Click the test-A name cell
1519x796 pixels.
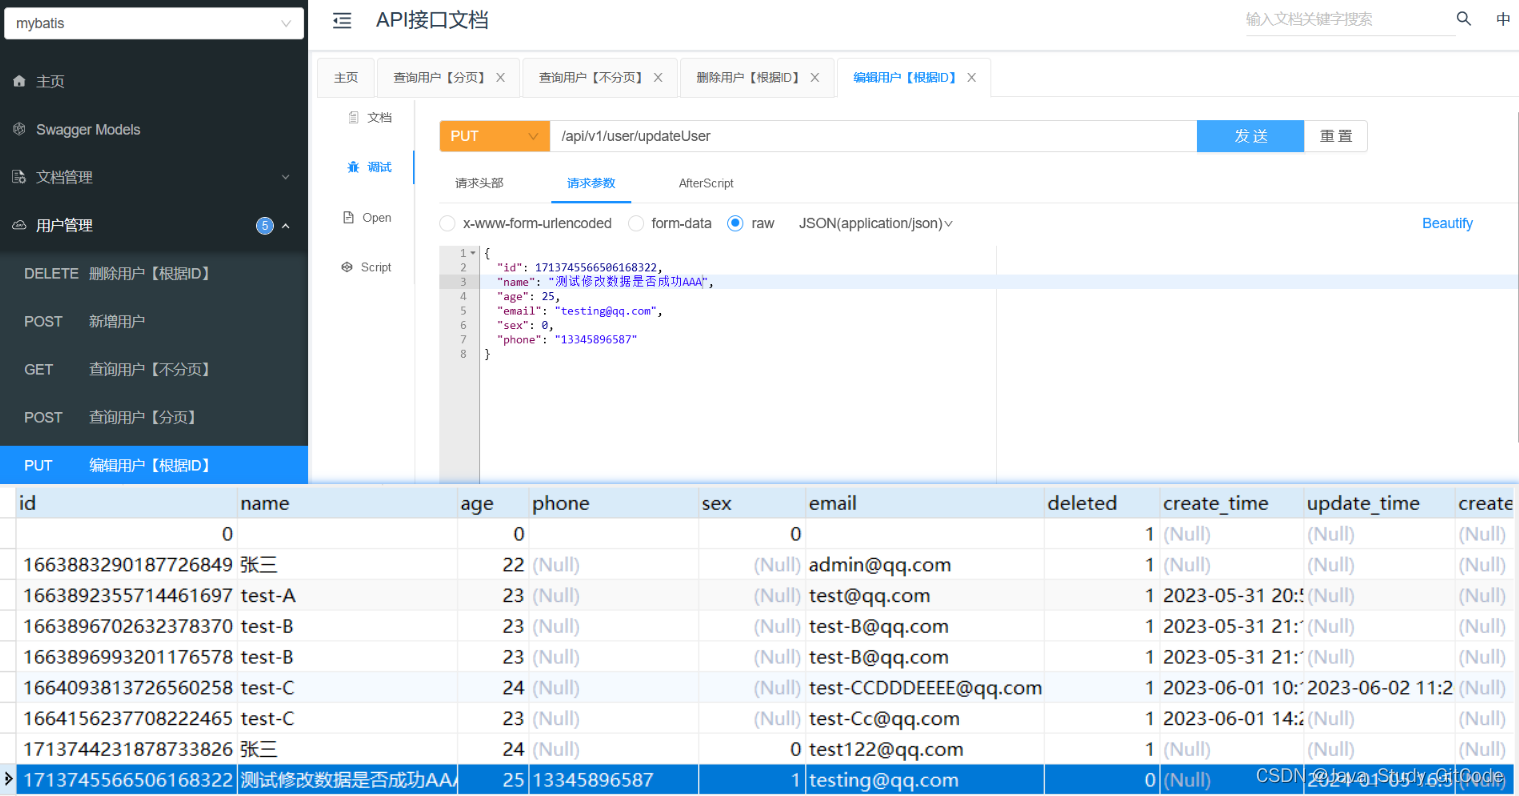pyautogui.click(x=347, y=596)
